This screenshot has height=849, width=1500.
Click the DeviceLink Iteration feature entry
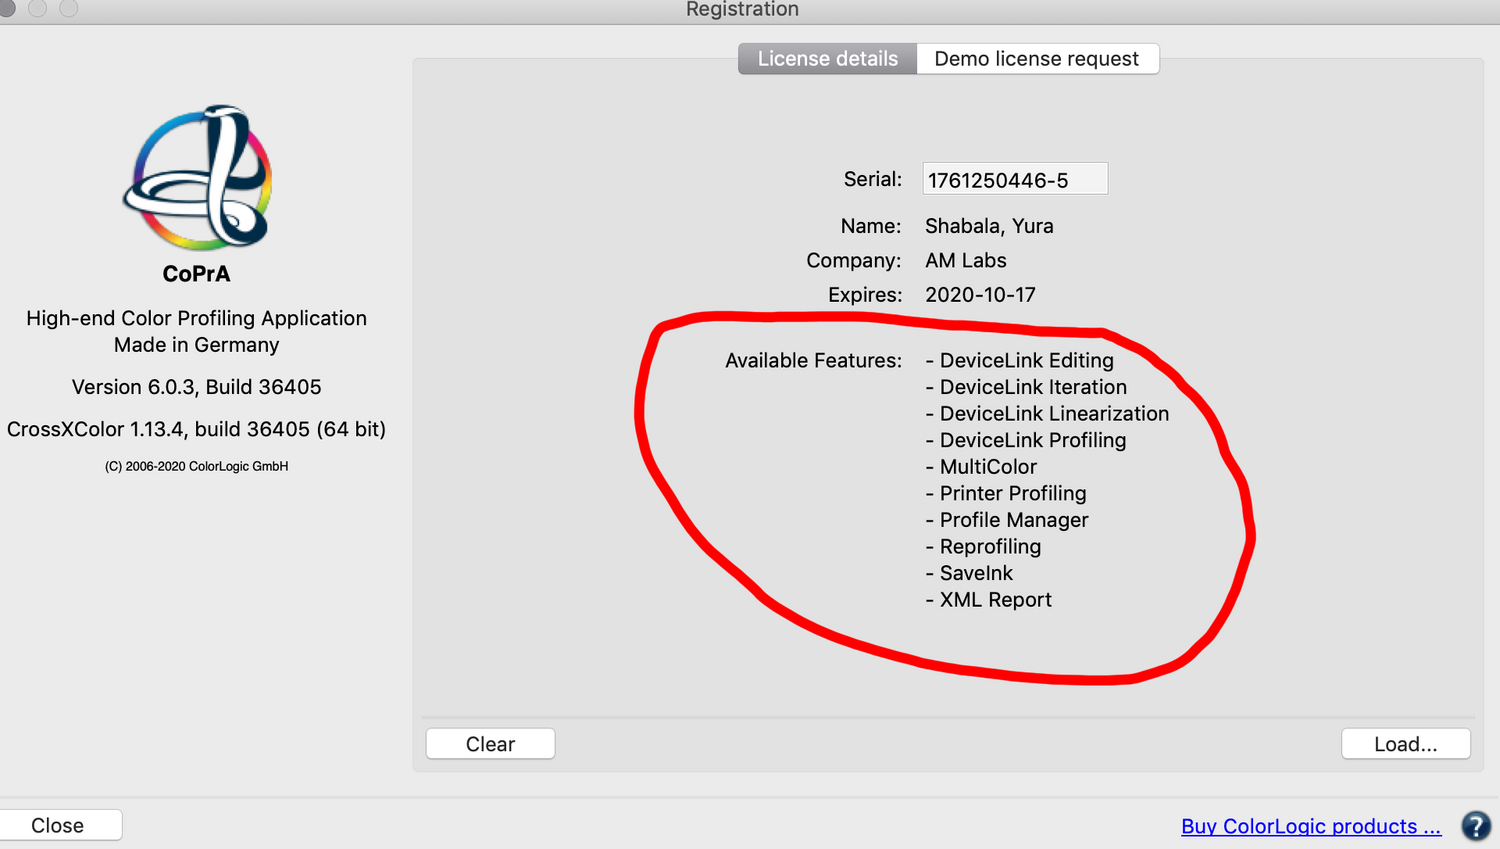[x=1026, y=387]
